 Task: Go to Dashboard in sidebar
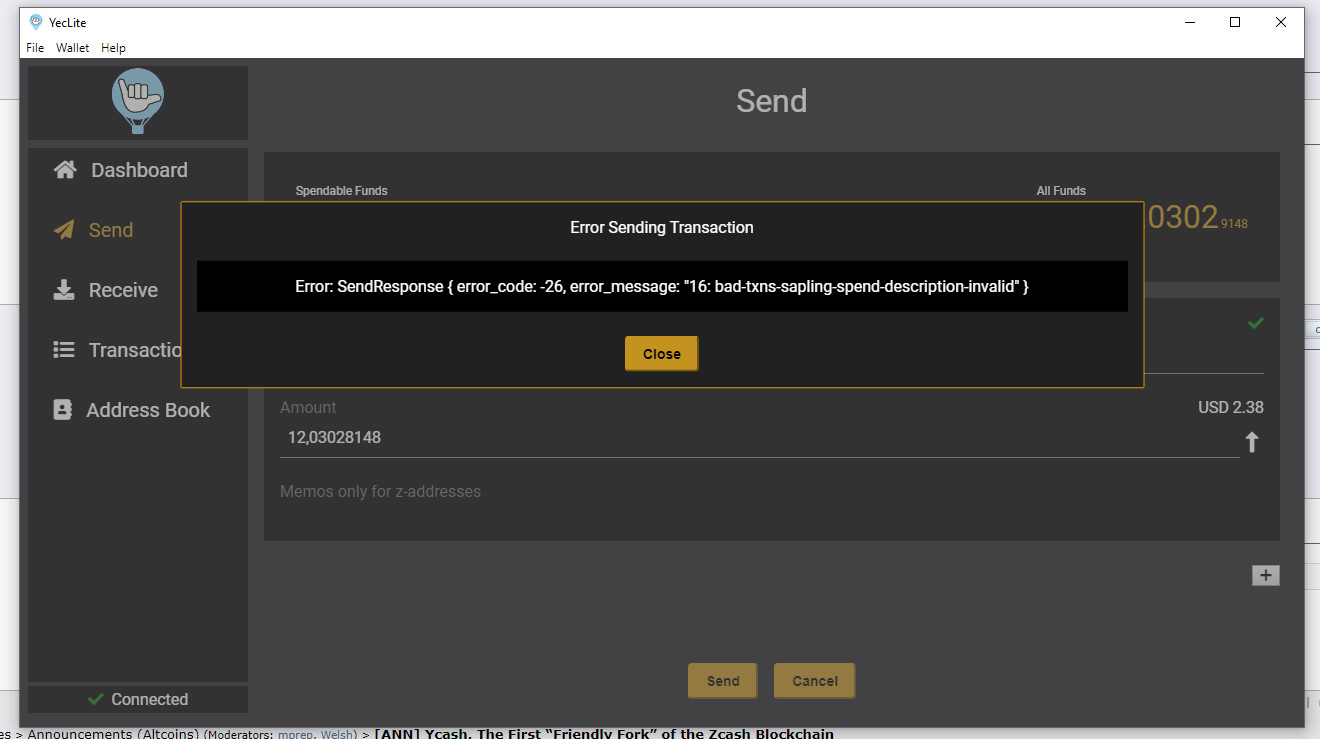138,170
